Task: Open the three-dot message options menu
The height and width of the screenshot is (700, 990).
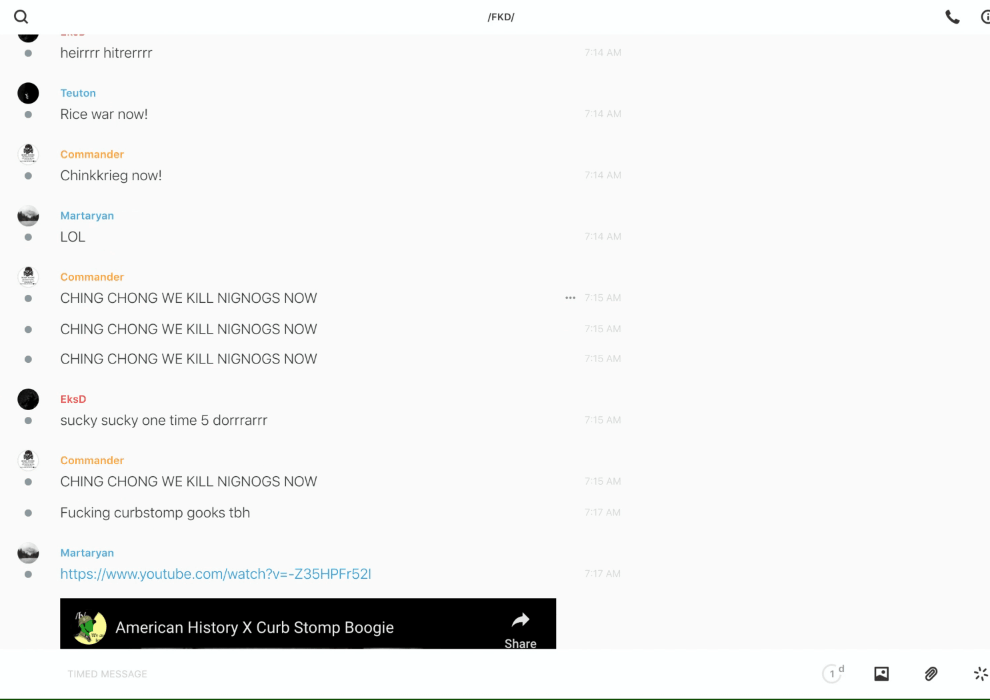Action: point(570,298)
